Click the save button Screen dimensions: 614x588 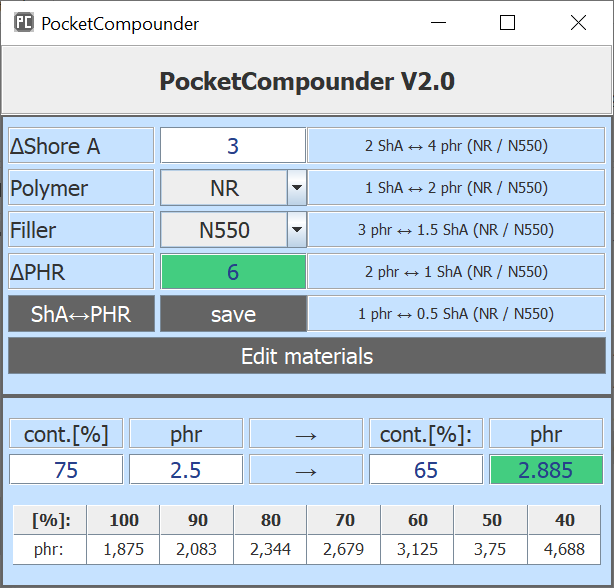tap(233, 314)
